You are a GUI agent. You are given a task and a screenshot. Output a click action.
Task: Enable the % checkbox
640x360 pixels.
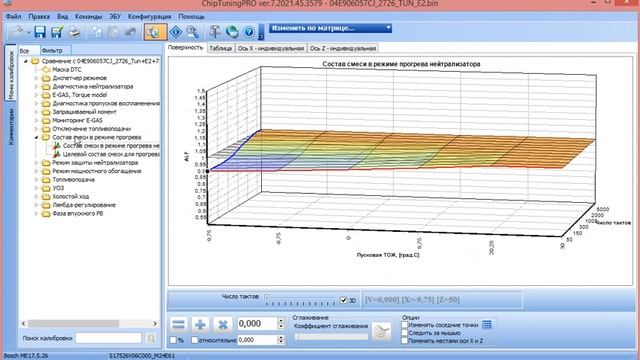[x=173, y=340]
